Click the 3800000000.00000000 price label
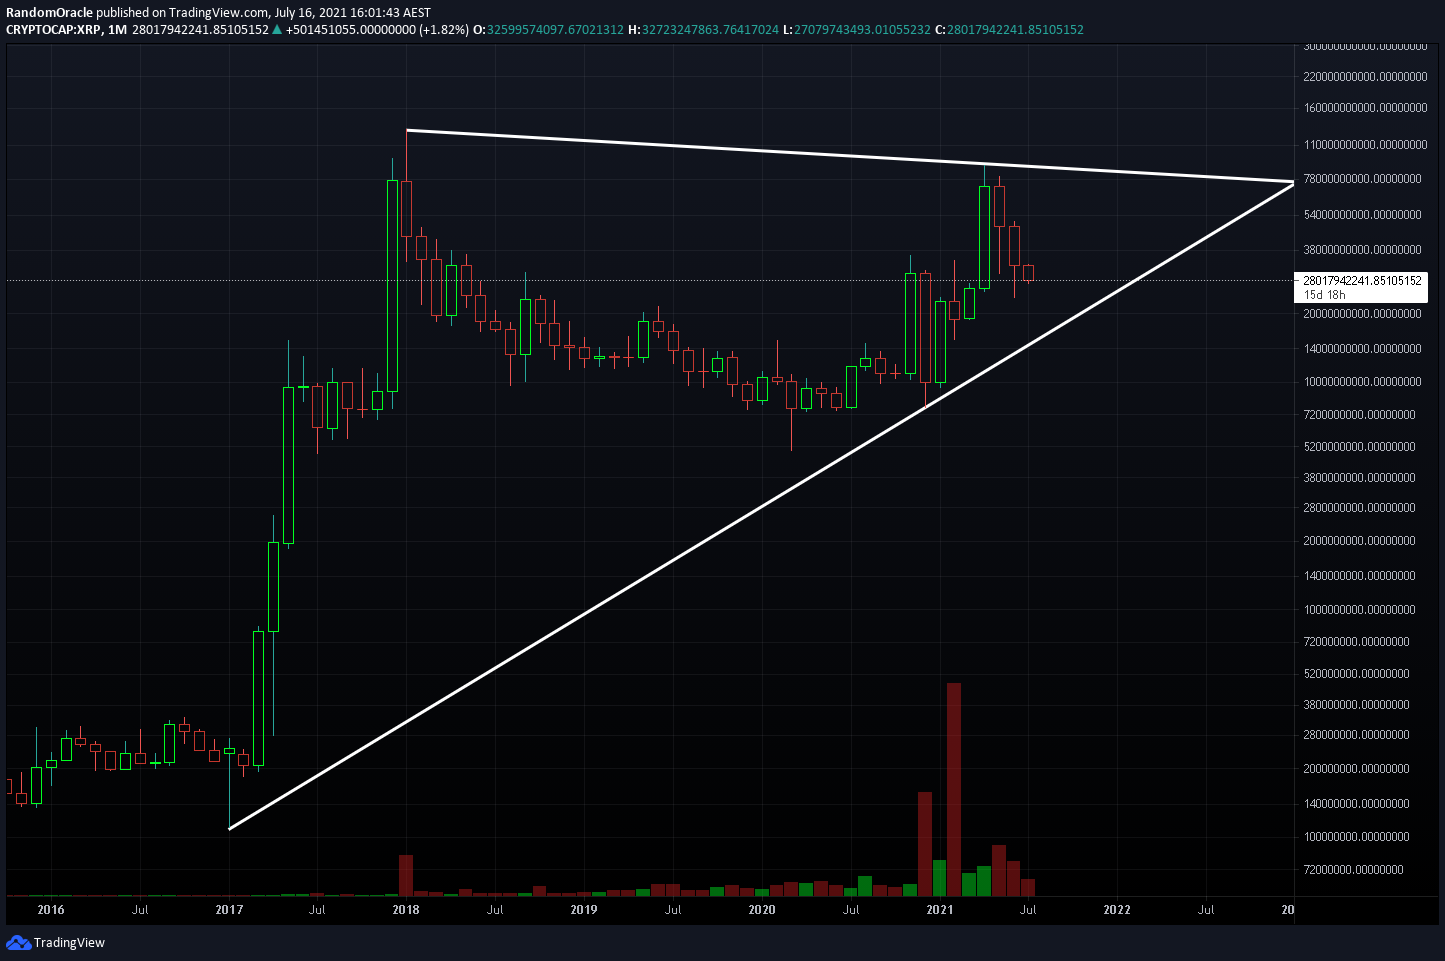This screenshot has width=1445, height=961. coord(1359,477)
